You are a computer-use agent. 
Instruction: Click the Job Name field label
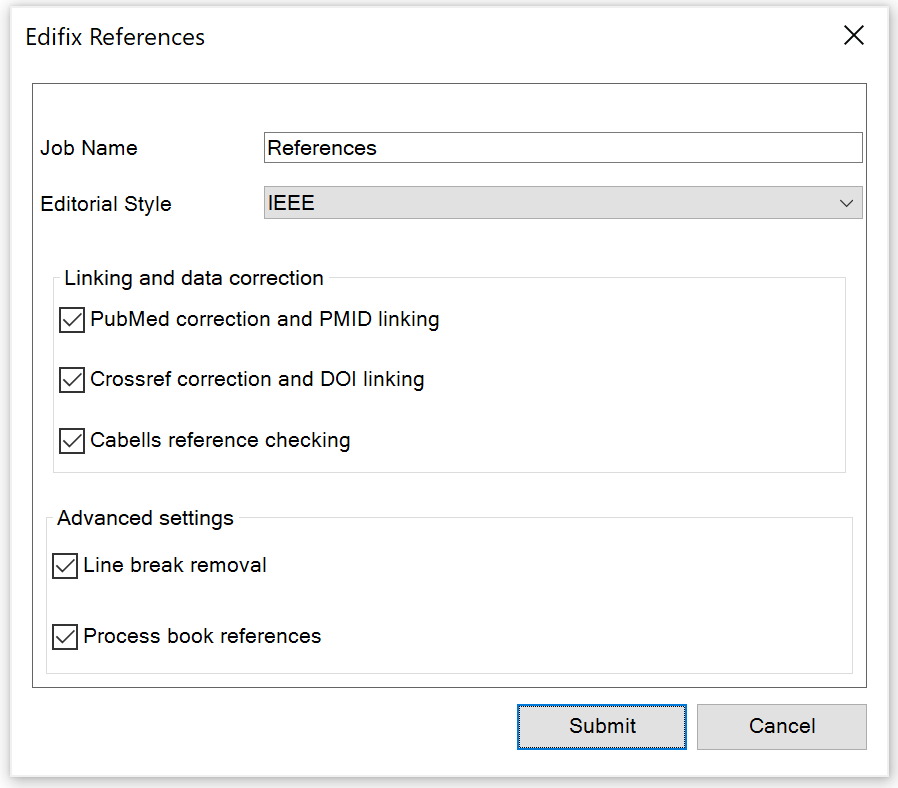(89, 148)
